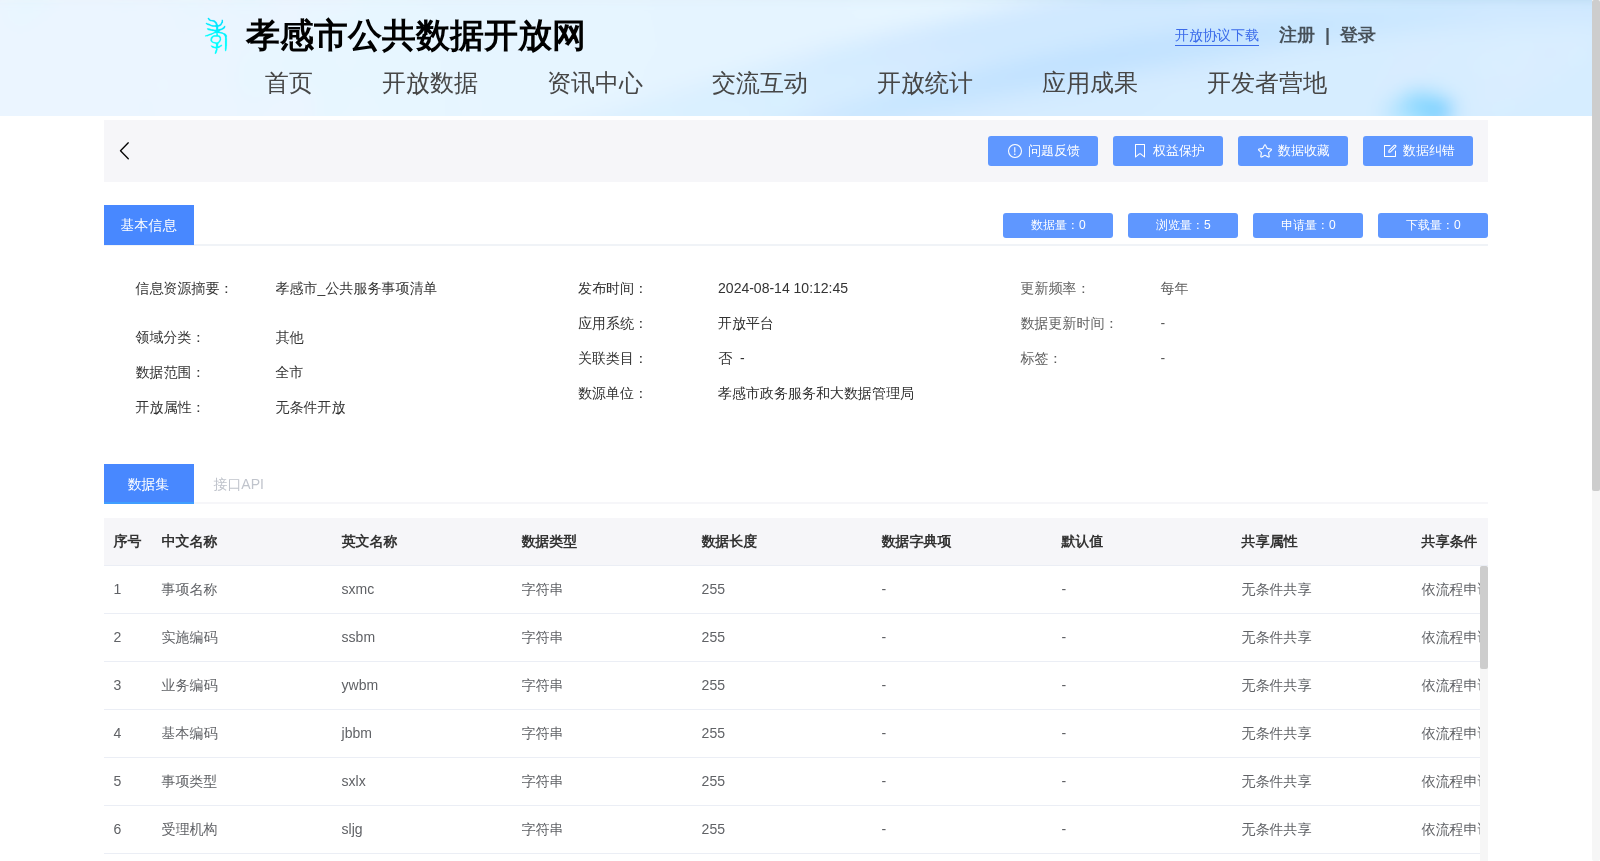Screen dimensions: 1600x861
Task: Click the 孝感市政务服务和大数据管理局 source unit text
Action: 816,394
